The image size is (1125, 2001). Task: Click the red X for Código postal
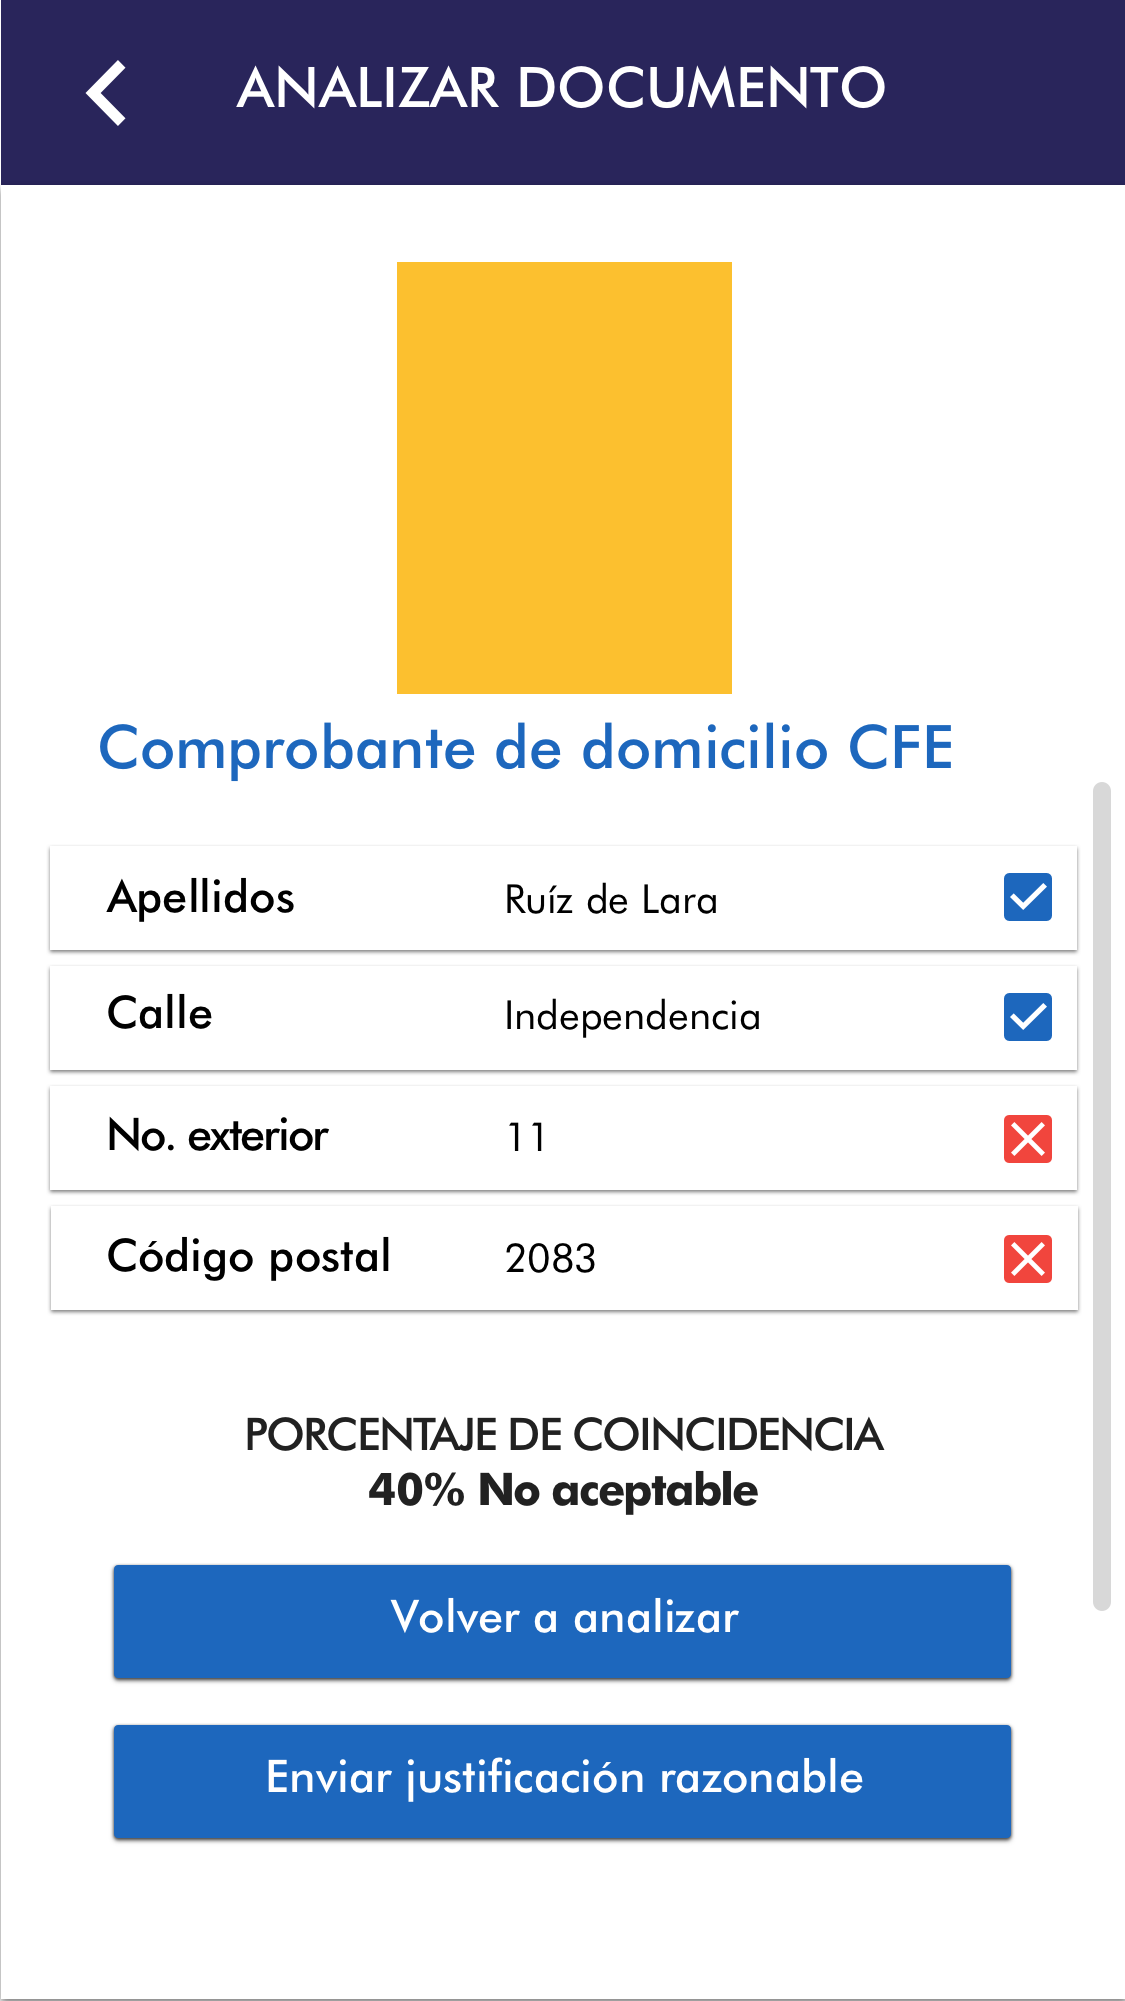(x=1027, y=1259)
